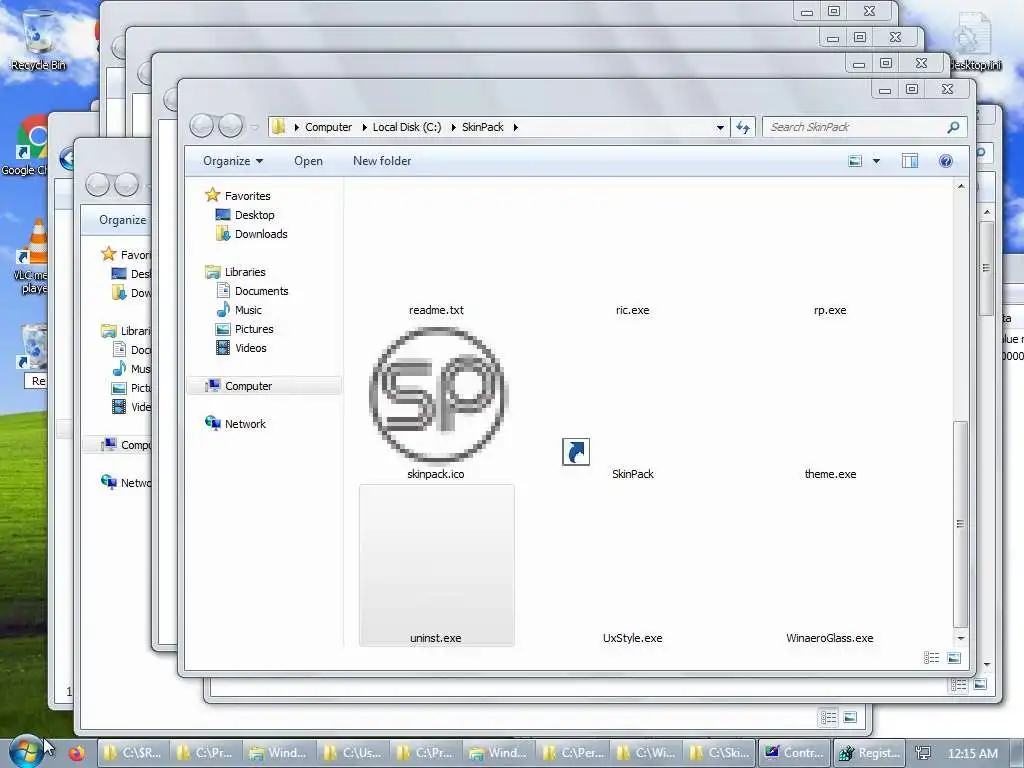The width and height of the screenshot is (1024, 768).
Task: Select Videos library in navigation pane
Action: [251, 348]
